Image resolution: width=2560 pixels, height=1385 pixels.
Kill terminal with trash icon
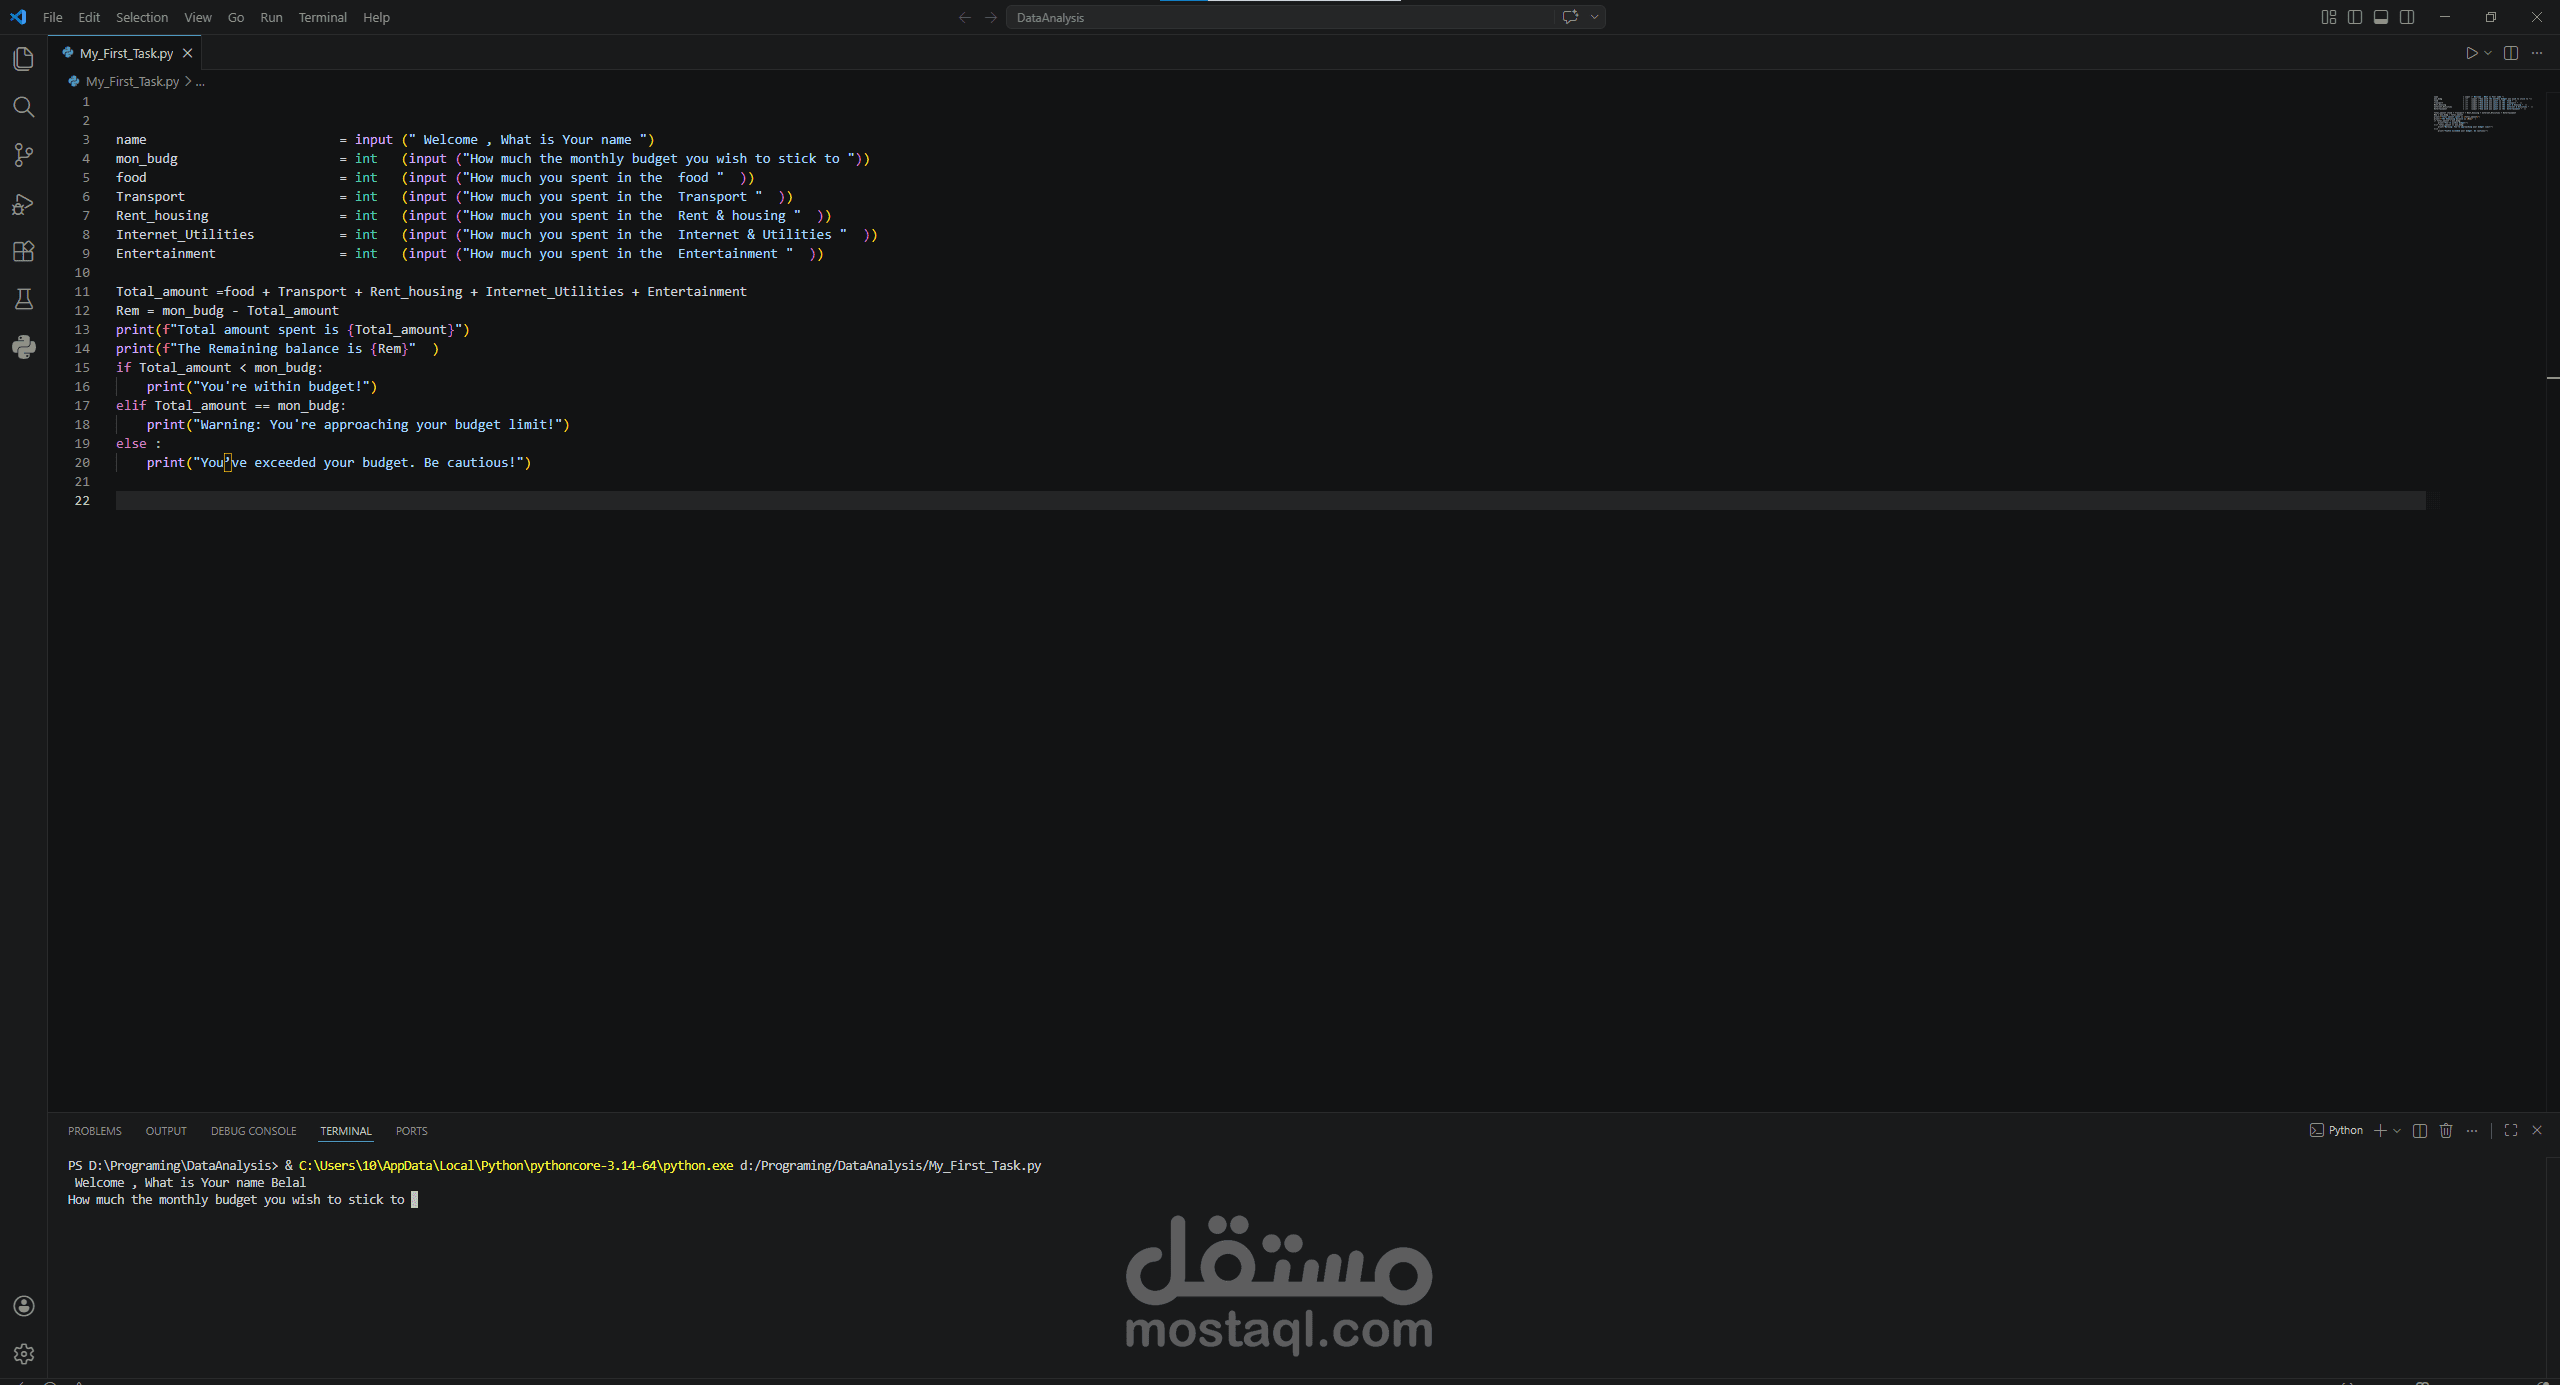click(2446, 1130)
